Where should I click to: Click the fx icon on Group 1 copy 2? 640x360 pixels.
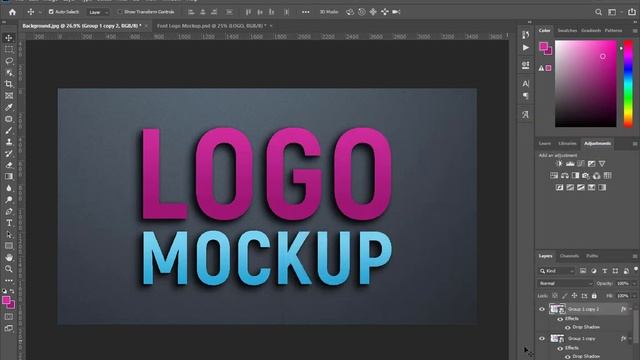click(x=623, y=309)
